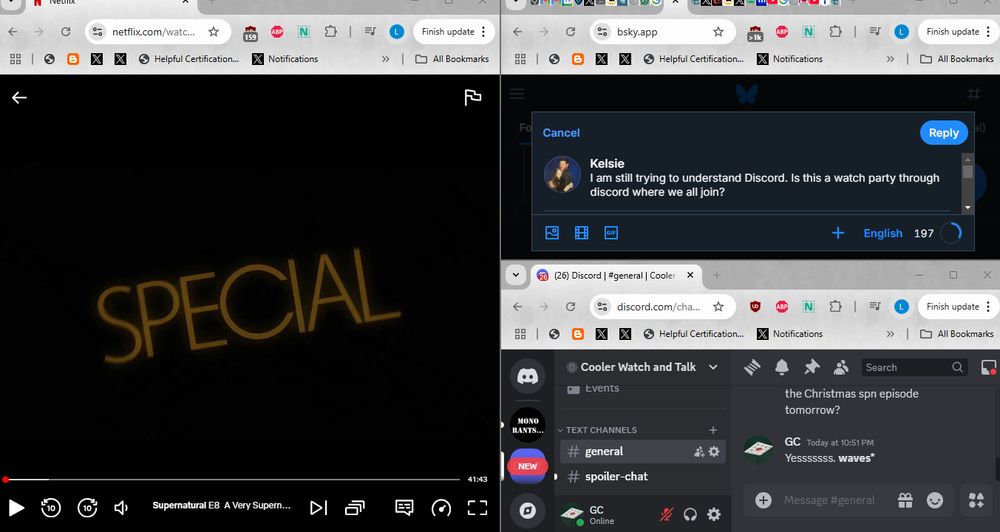Open Chrome menu dots in Discord window
This screenshot has width=1000, height=532.
tap(988, 307)
